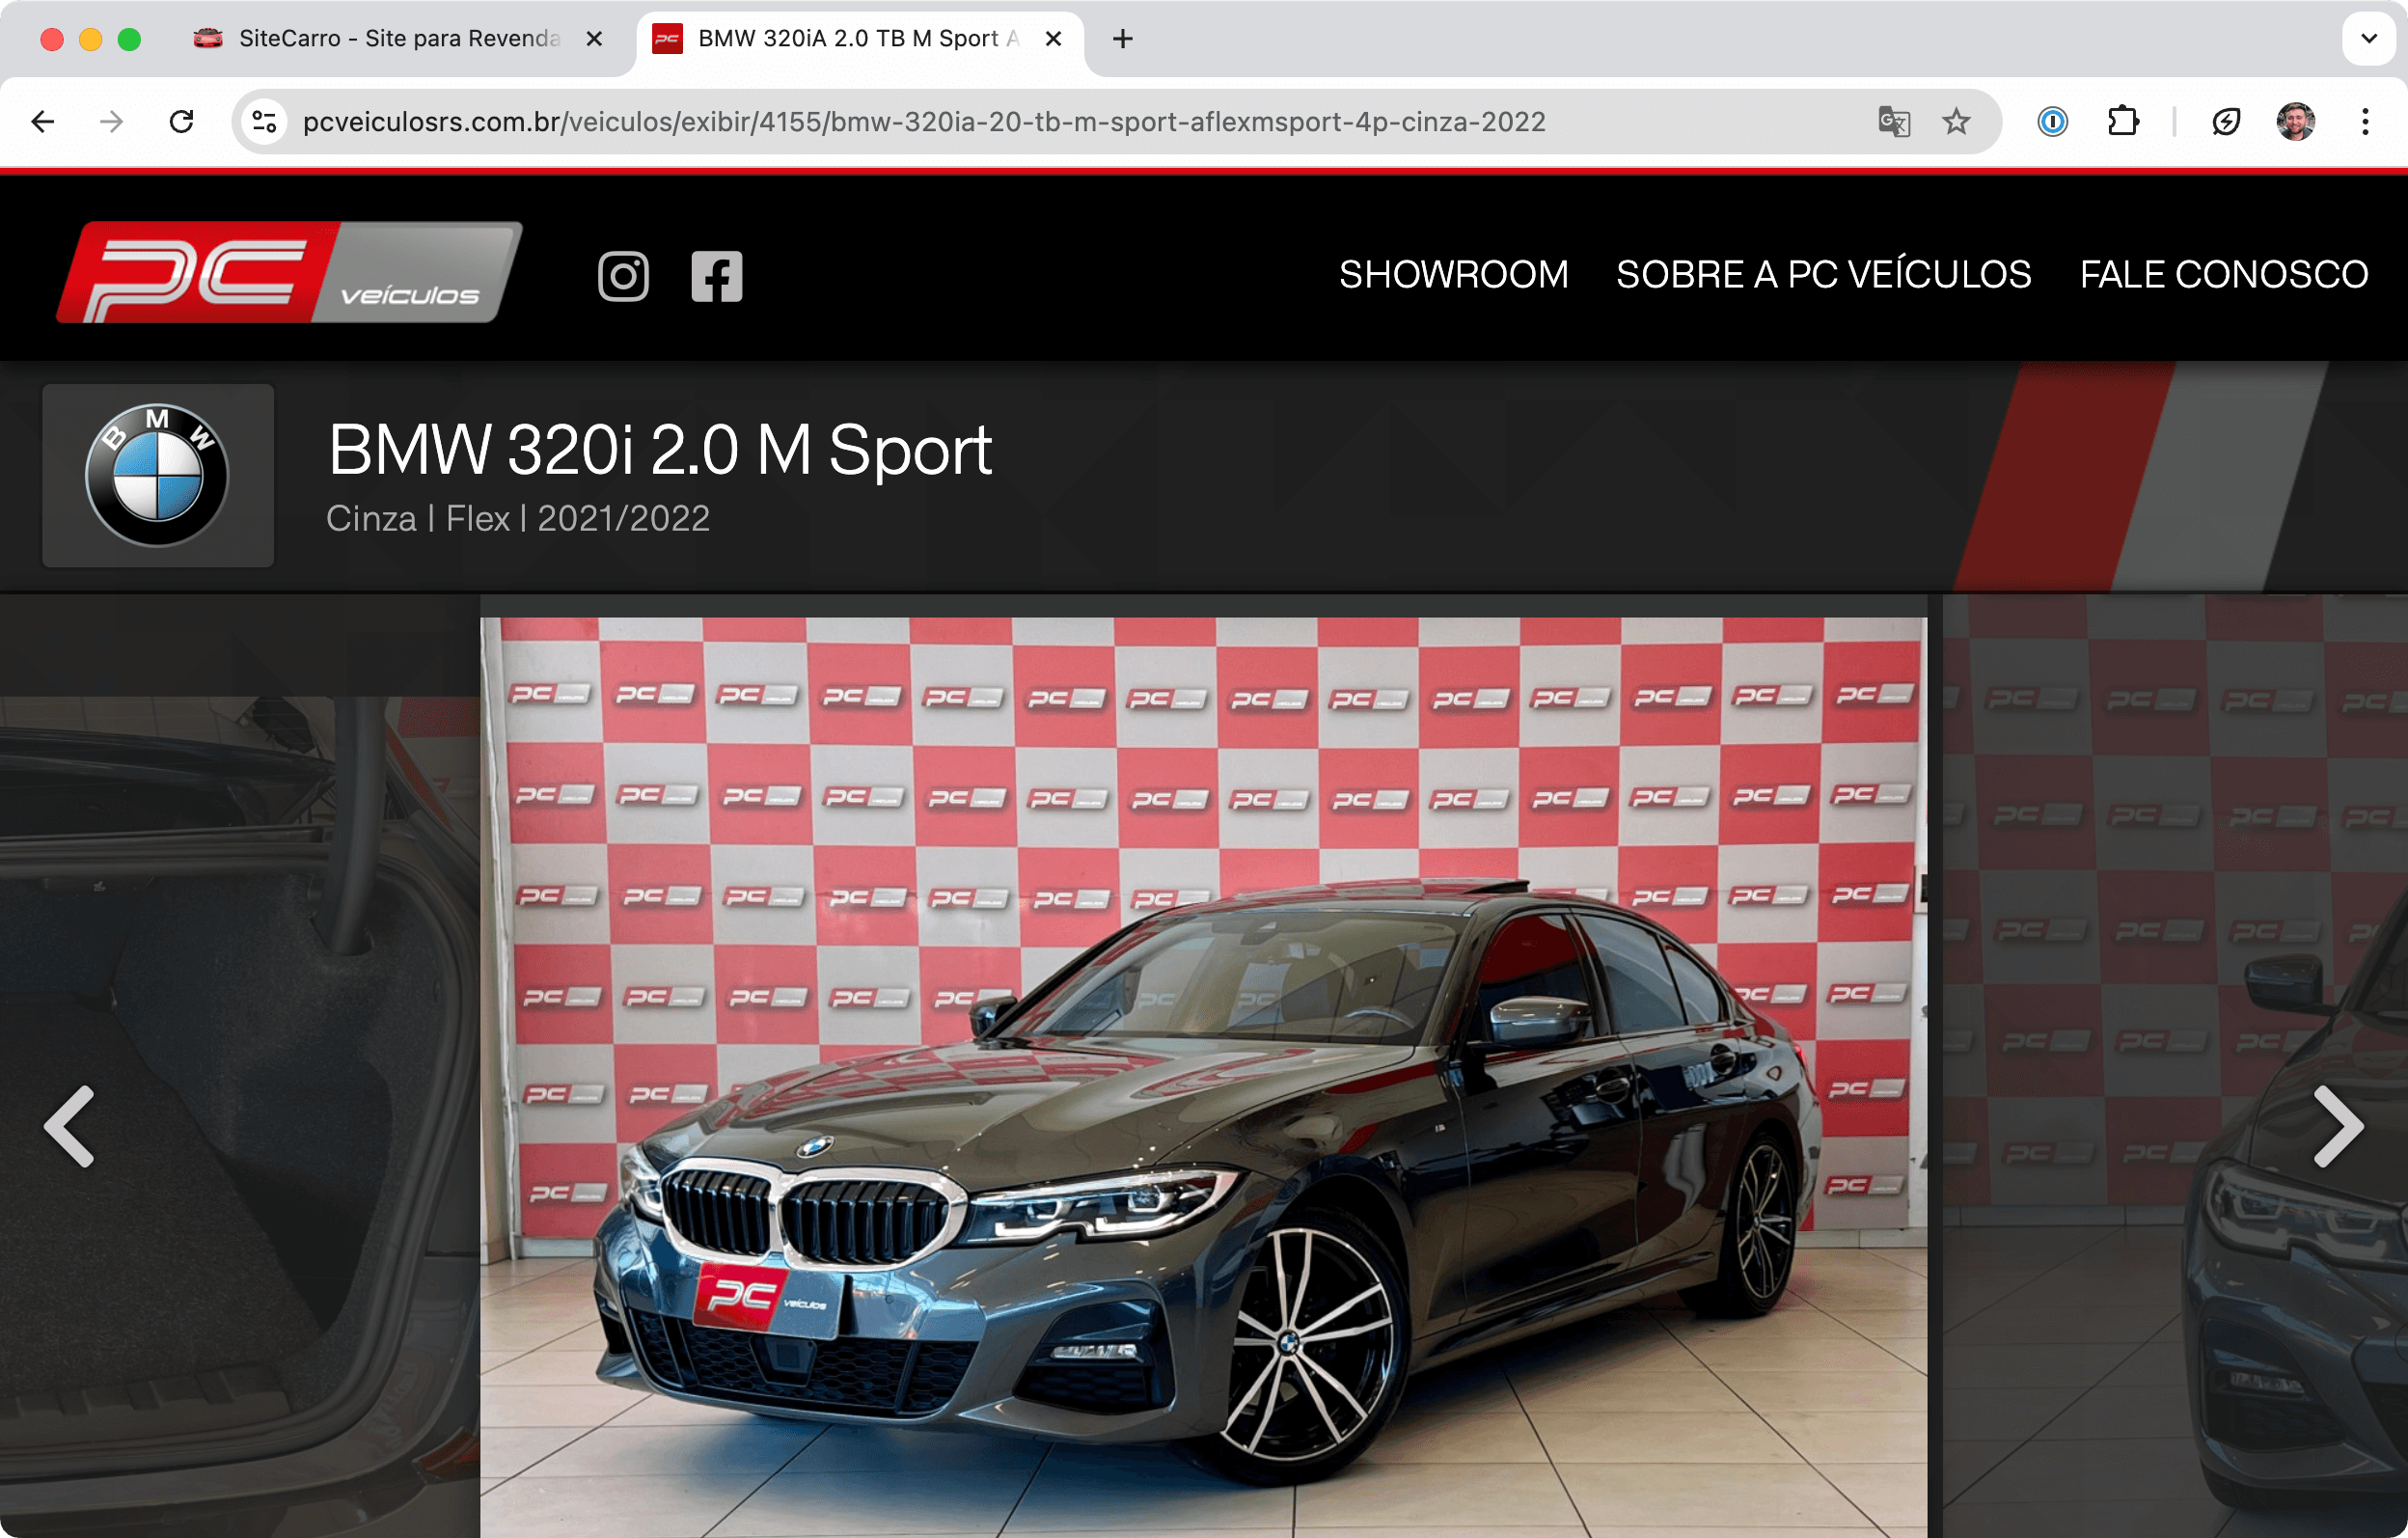Switch to the SiteCarro tab

(400, 39)
